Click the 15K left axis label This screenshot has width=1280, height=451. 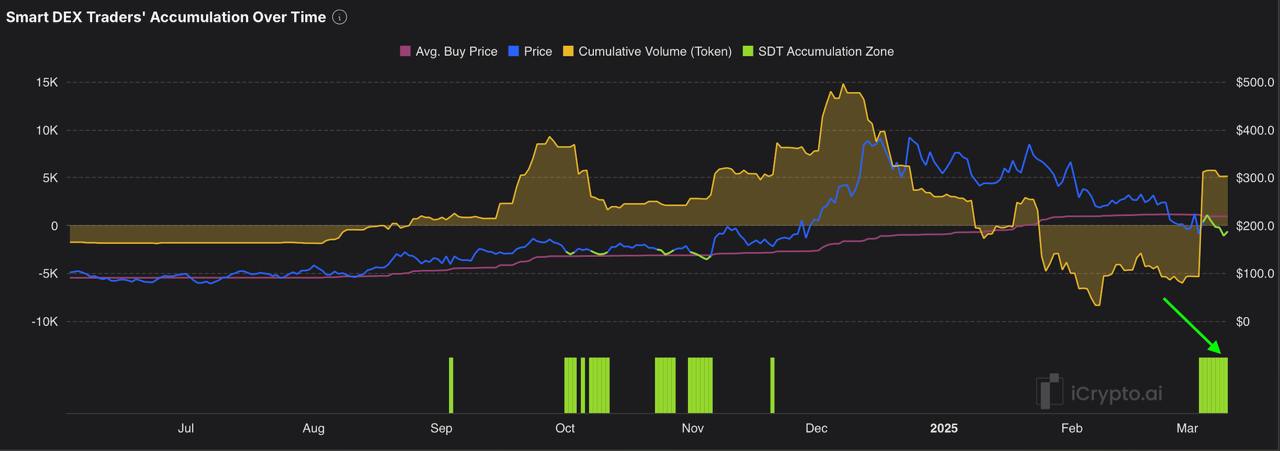46,82
